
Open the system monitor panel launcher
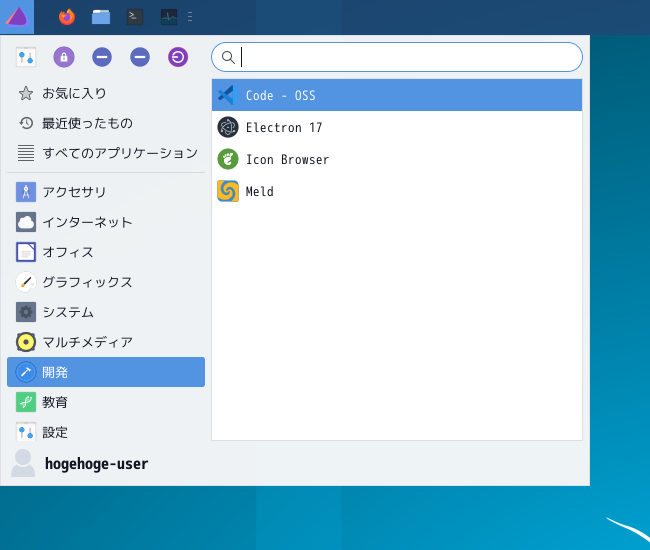point(169,17)
